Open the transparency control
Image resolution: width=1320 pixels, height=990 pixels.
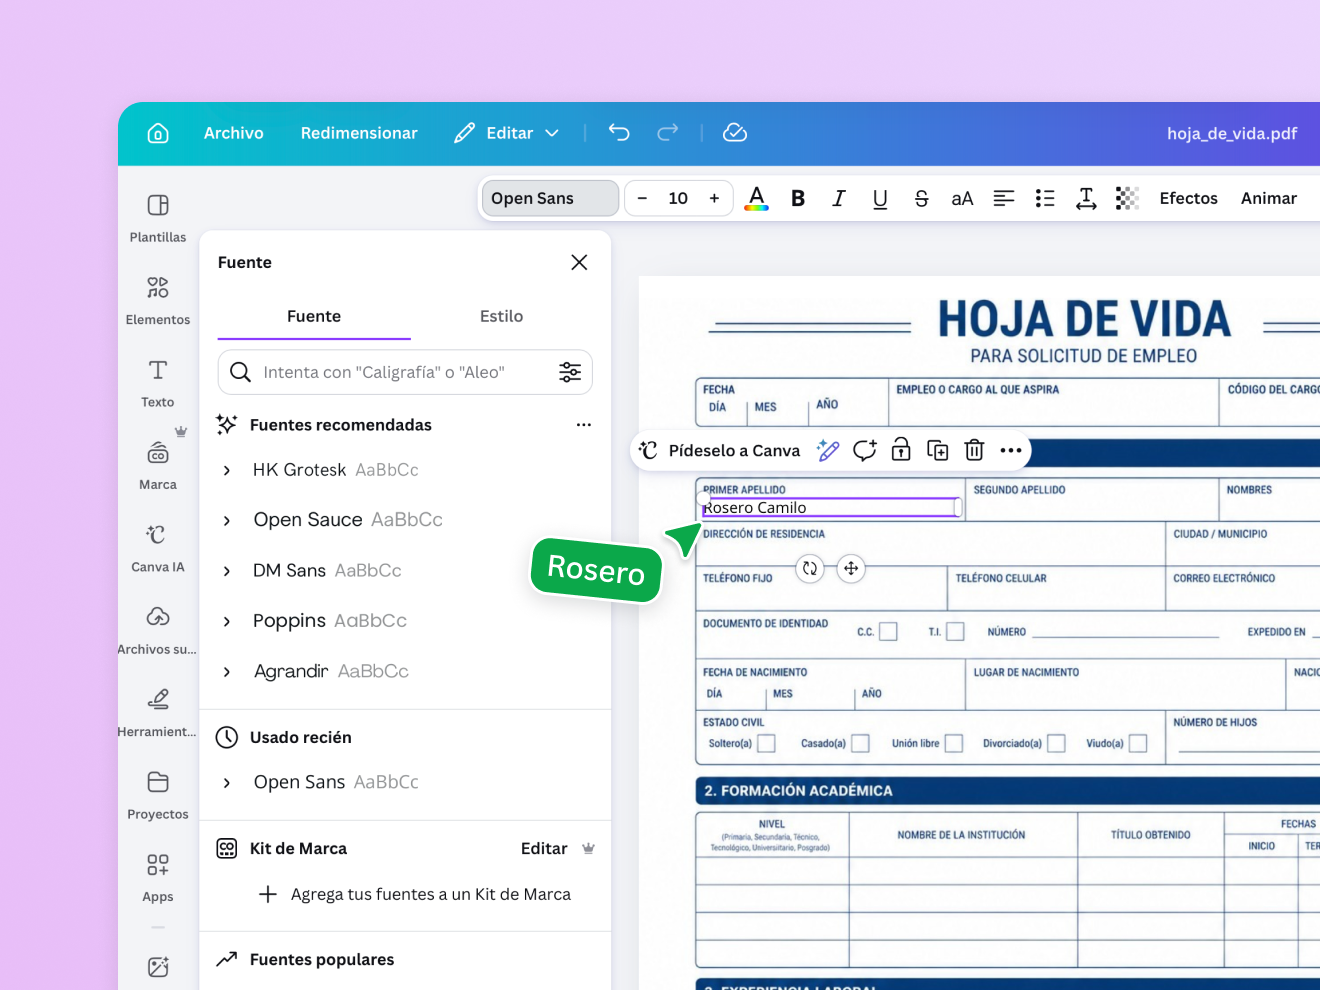(1127, 198)
